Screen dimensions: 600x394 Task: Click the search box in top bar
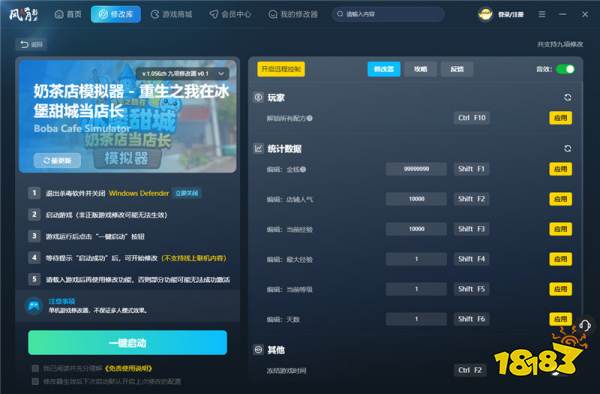(x=388, y=15)
